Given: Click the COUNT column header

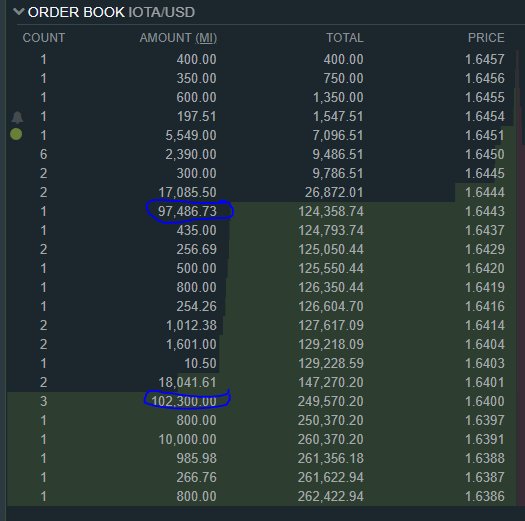Looking at the screenshot, I should 44,38.
